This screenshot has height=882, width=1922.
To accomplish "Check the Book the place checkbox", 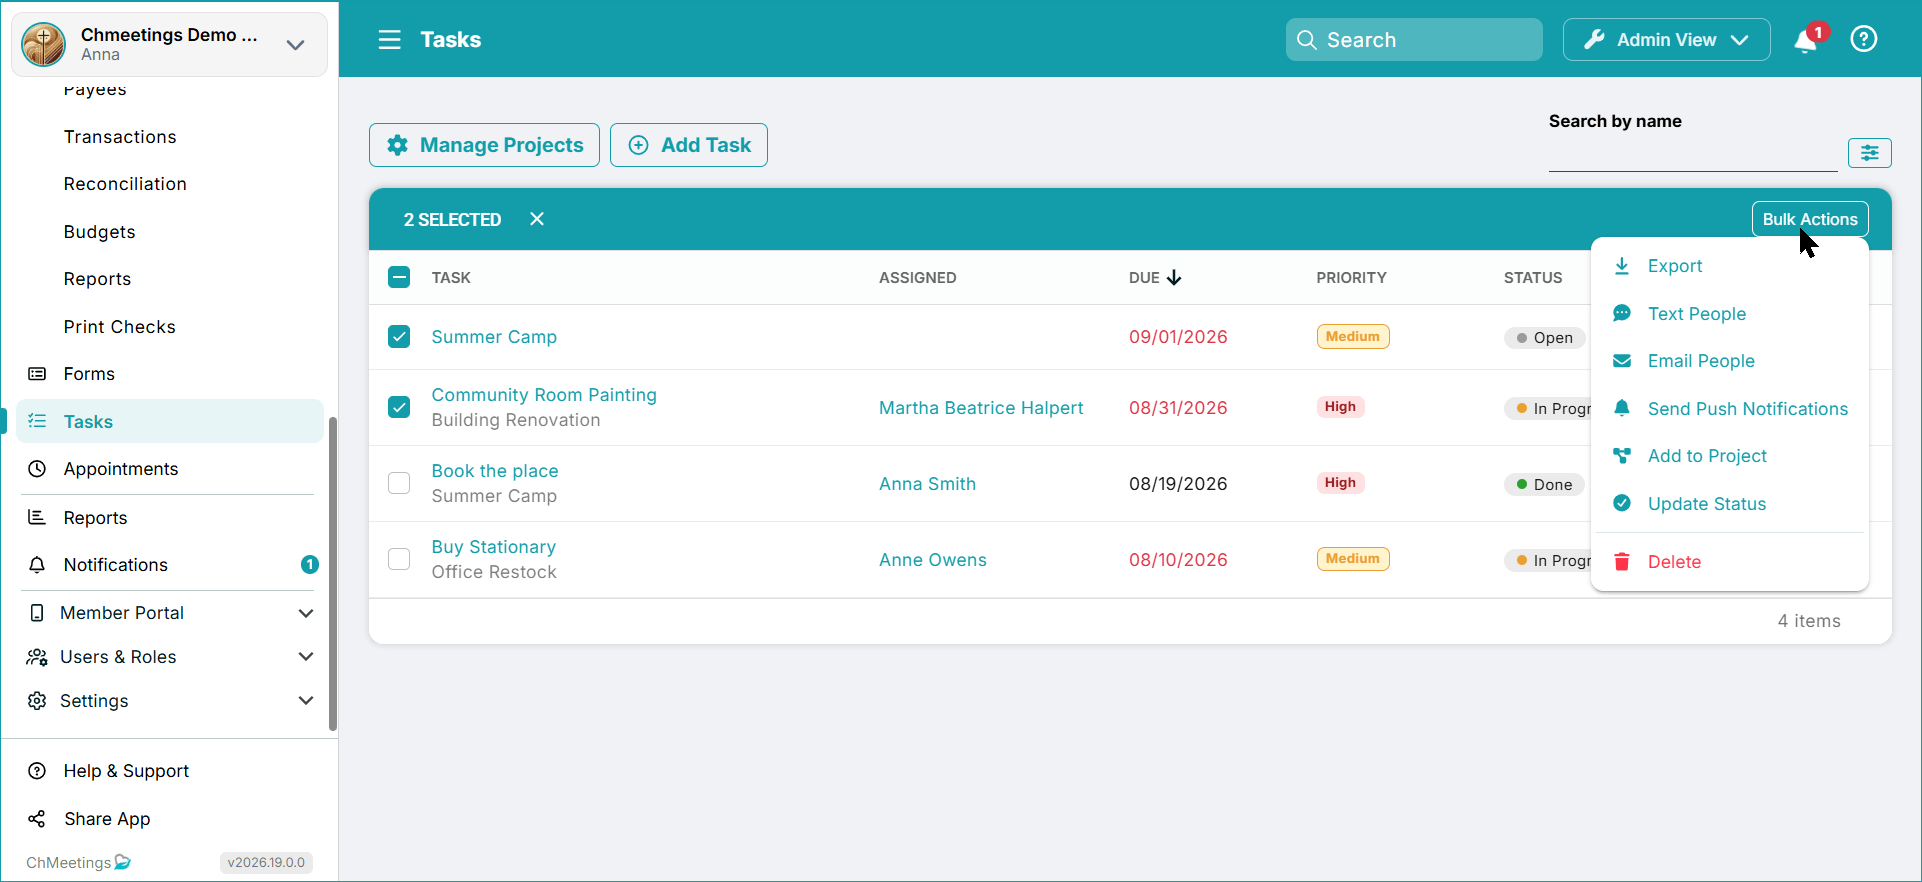I will [x=399, y=483].
